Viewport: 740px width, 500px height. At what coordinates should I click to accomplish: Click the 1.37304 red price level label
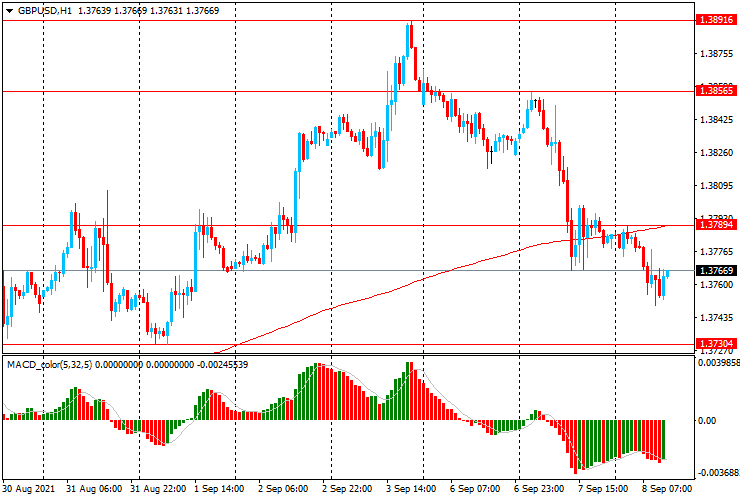716,343
